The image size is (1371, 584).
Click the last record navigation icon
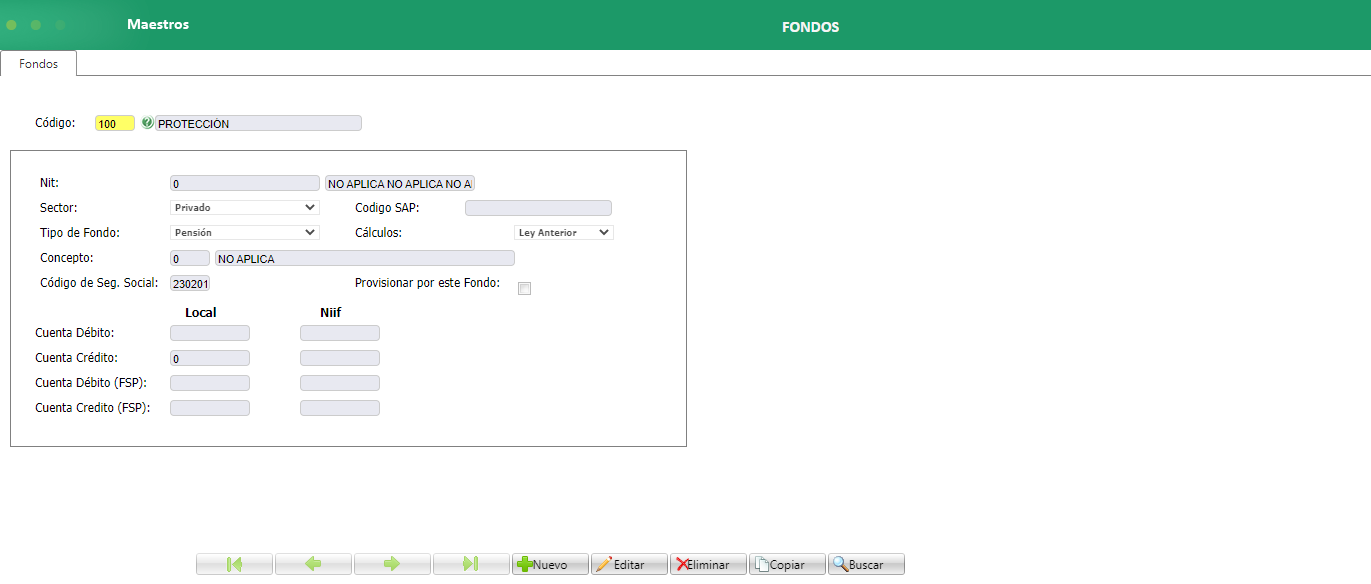(x=471, y=563)
